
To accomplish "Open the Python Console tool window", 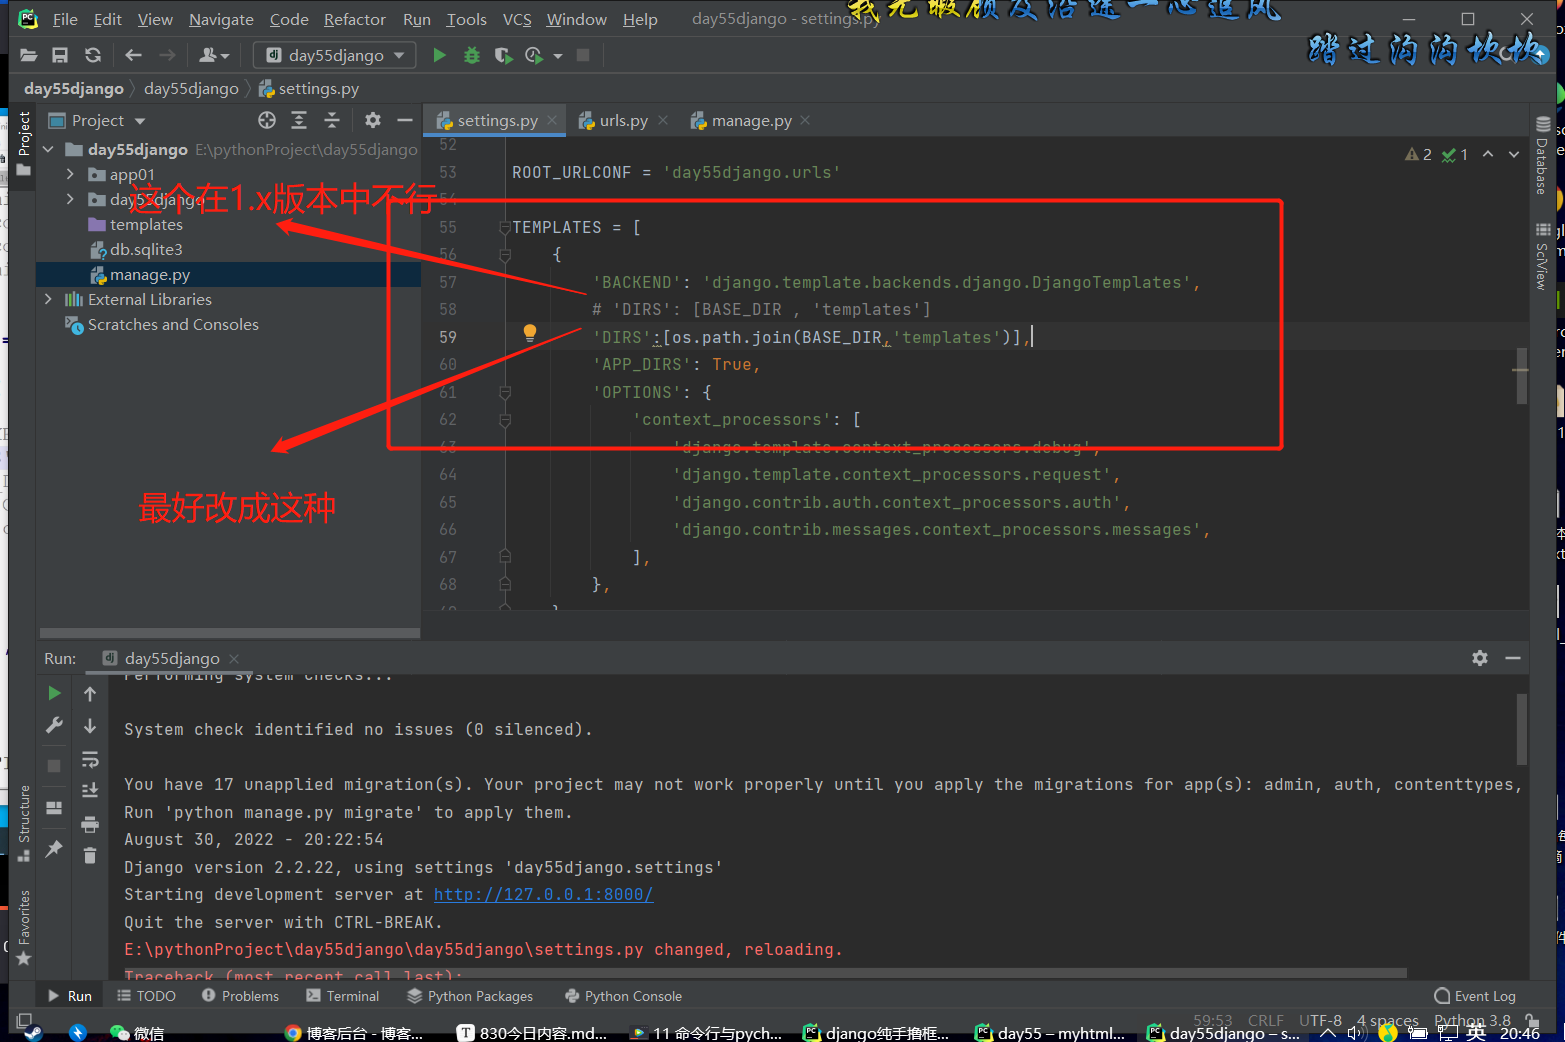I will coord(623,996).
